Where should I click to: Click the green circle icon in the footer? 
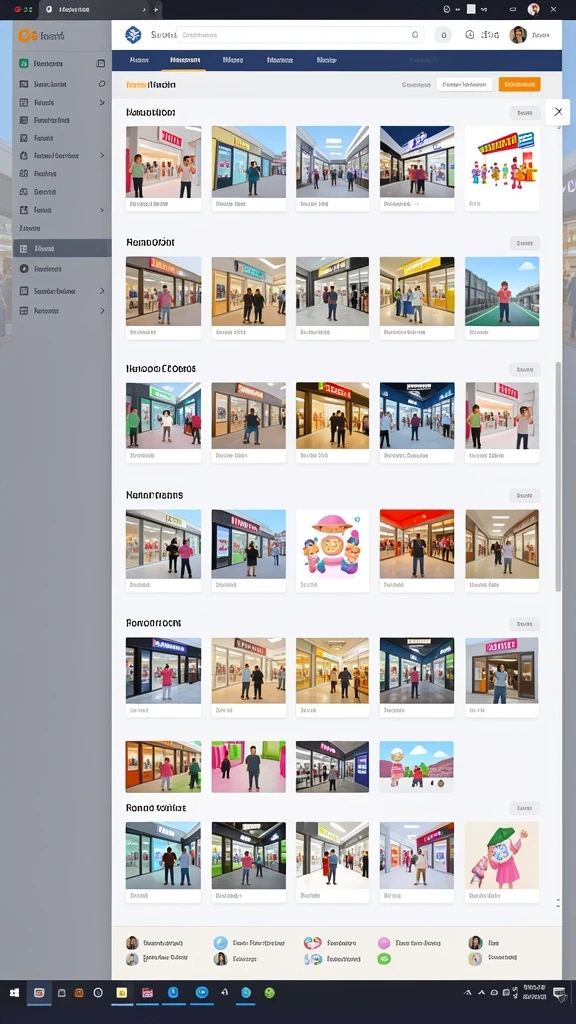click(384, 959)
